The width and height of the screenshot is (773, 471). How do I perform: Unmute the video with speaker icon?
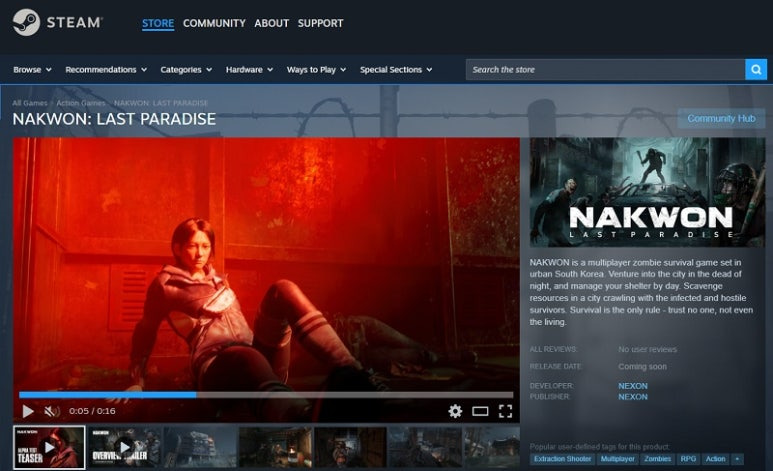click(51, 411)
